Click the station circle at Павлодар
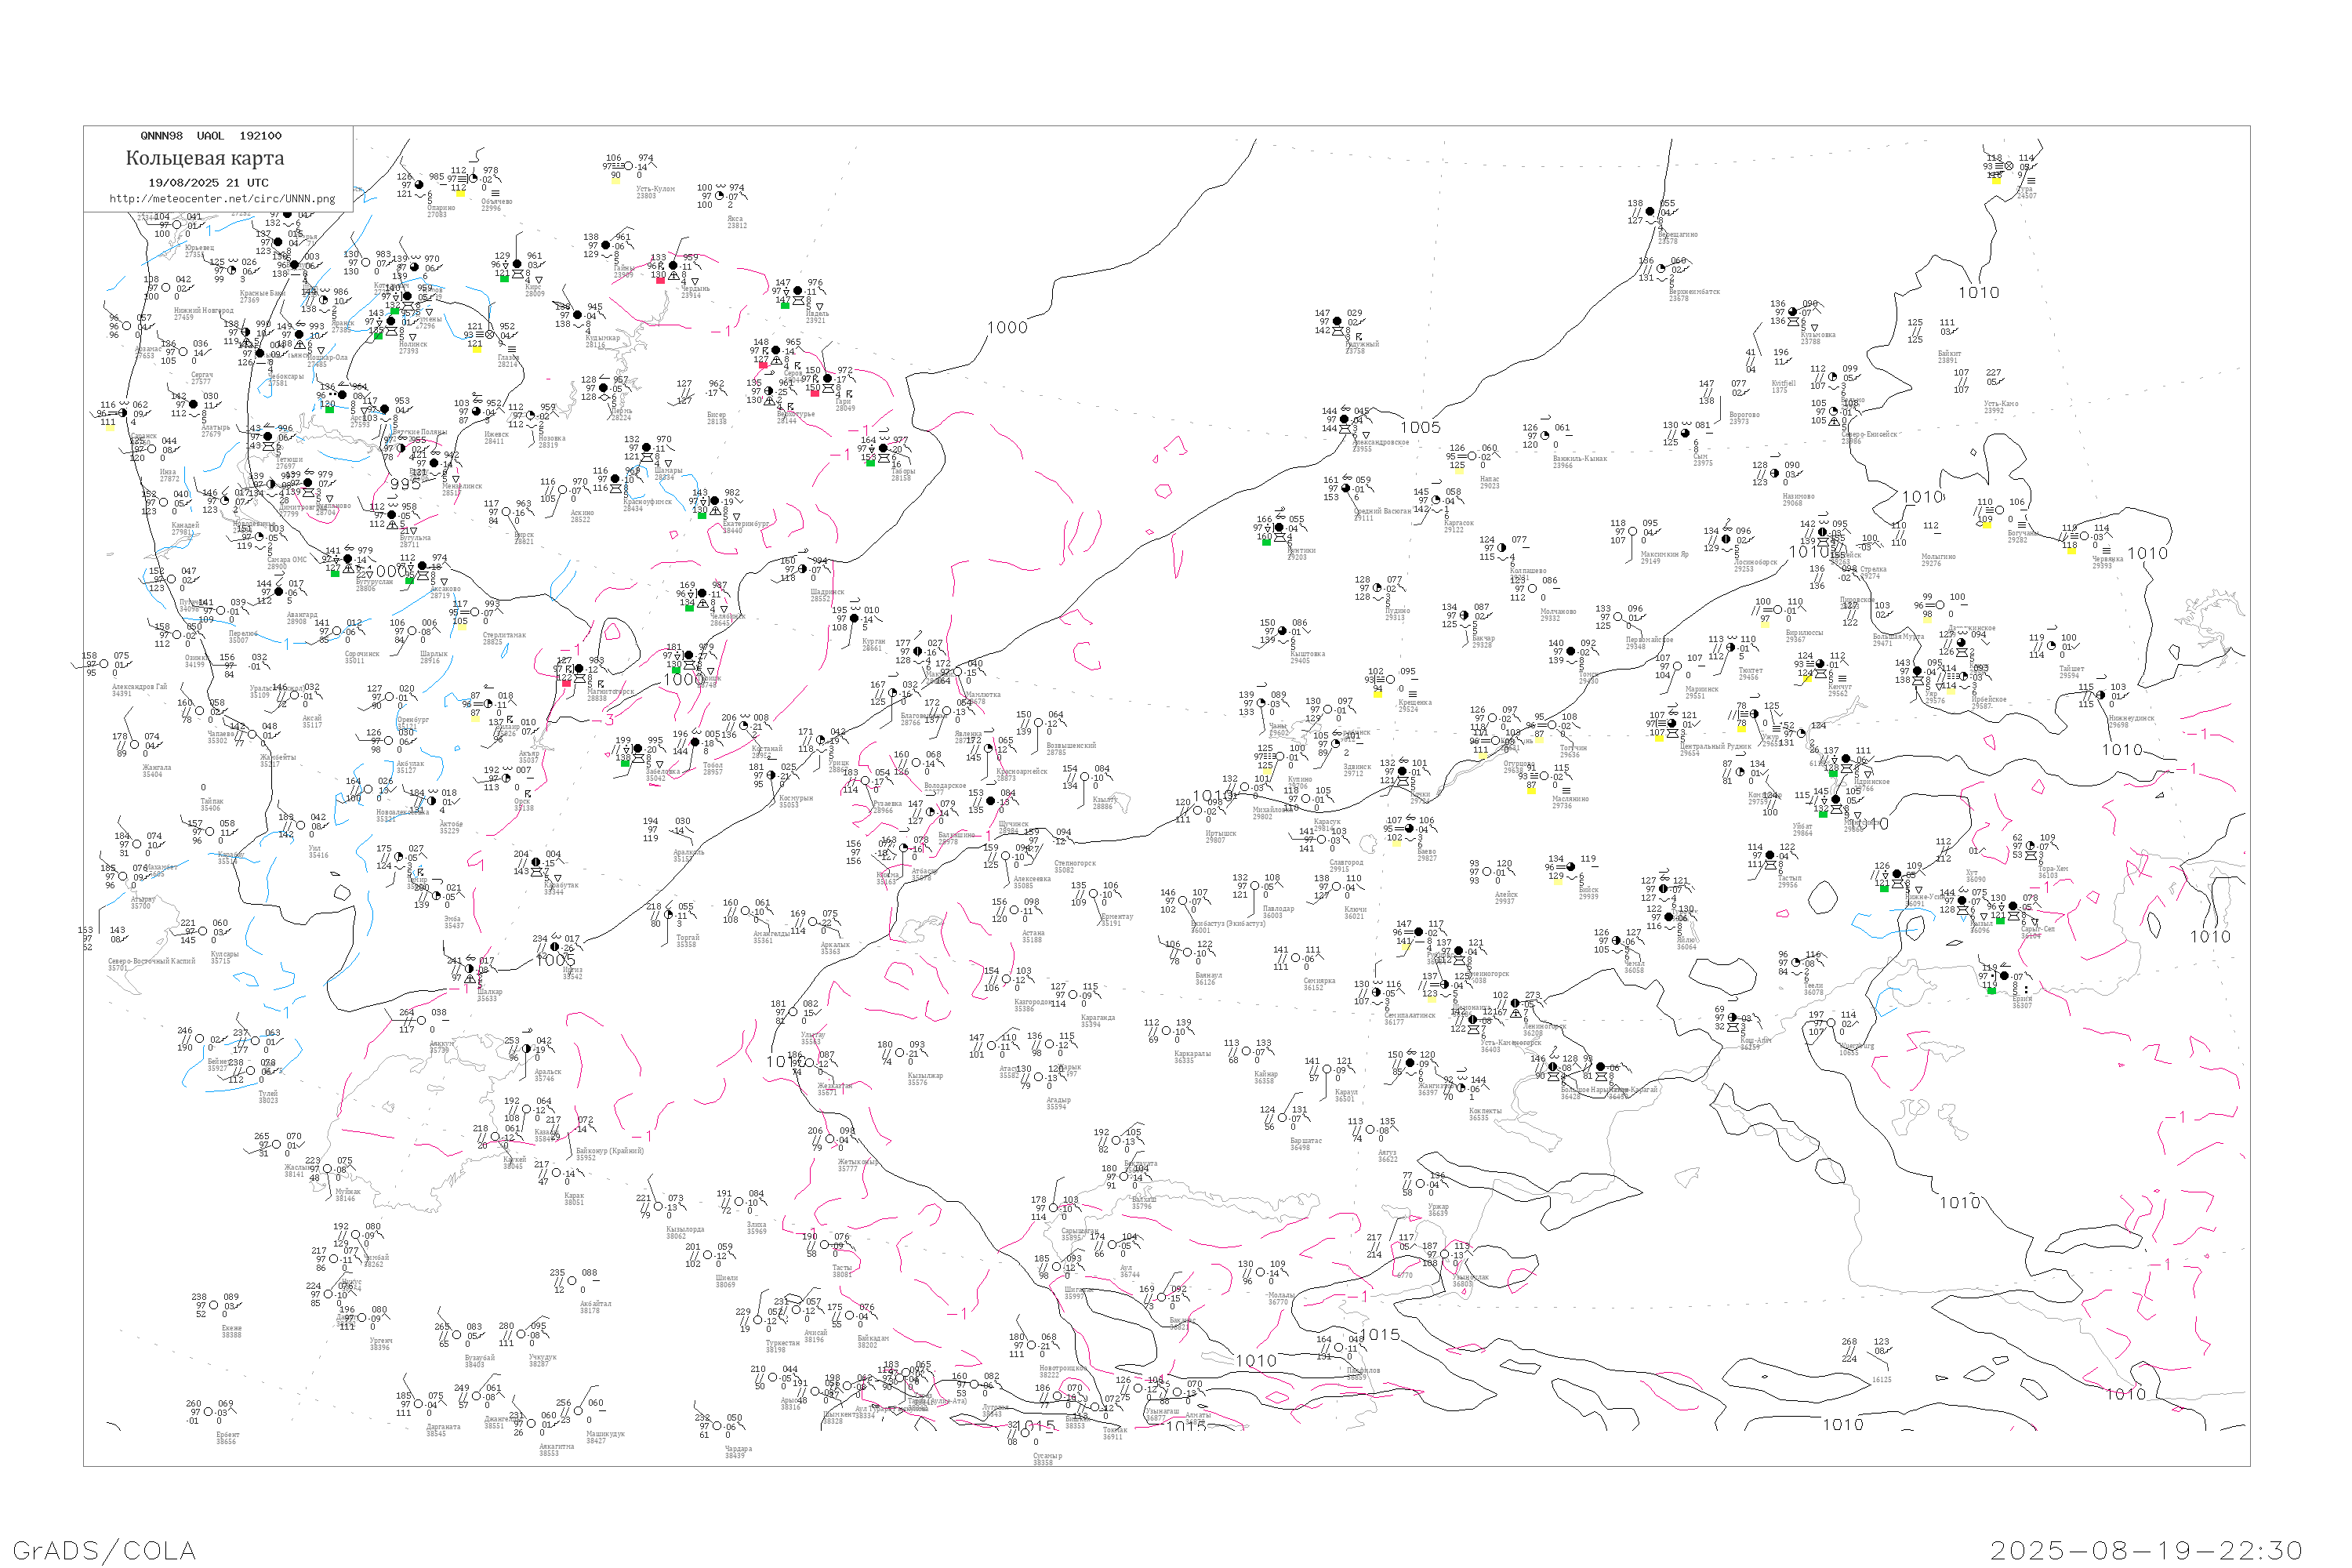2352x1568 pixels. click(x=1257, y=885)
